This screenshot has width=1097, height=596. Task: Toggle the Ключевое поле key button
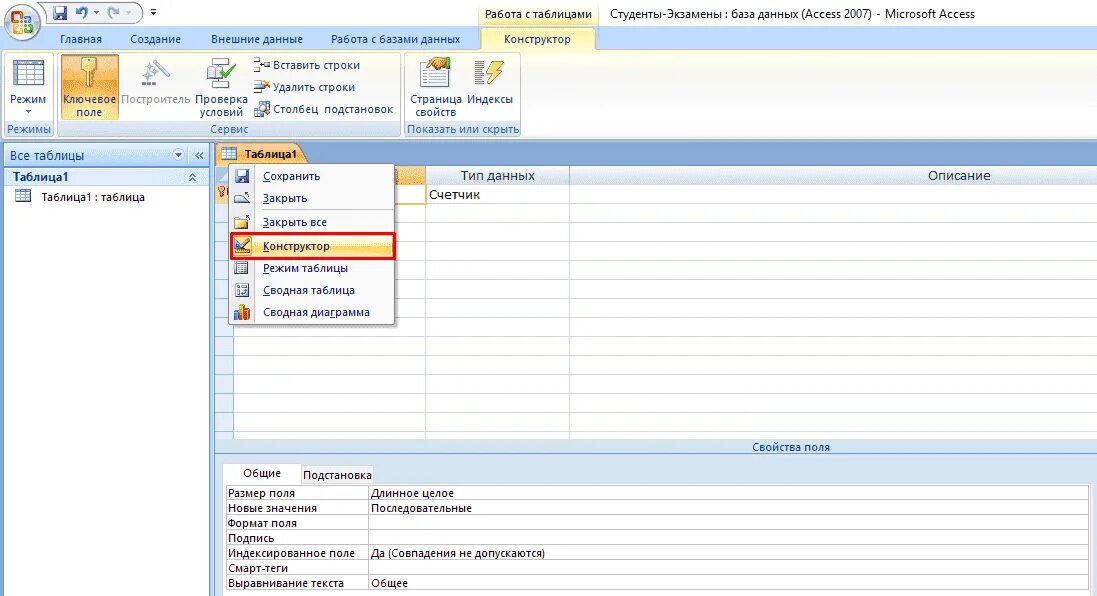click(89, 87)
